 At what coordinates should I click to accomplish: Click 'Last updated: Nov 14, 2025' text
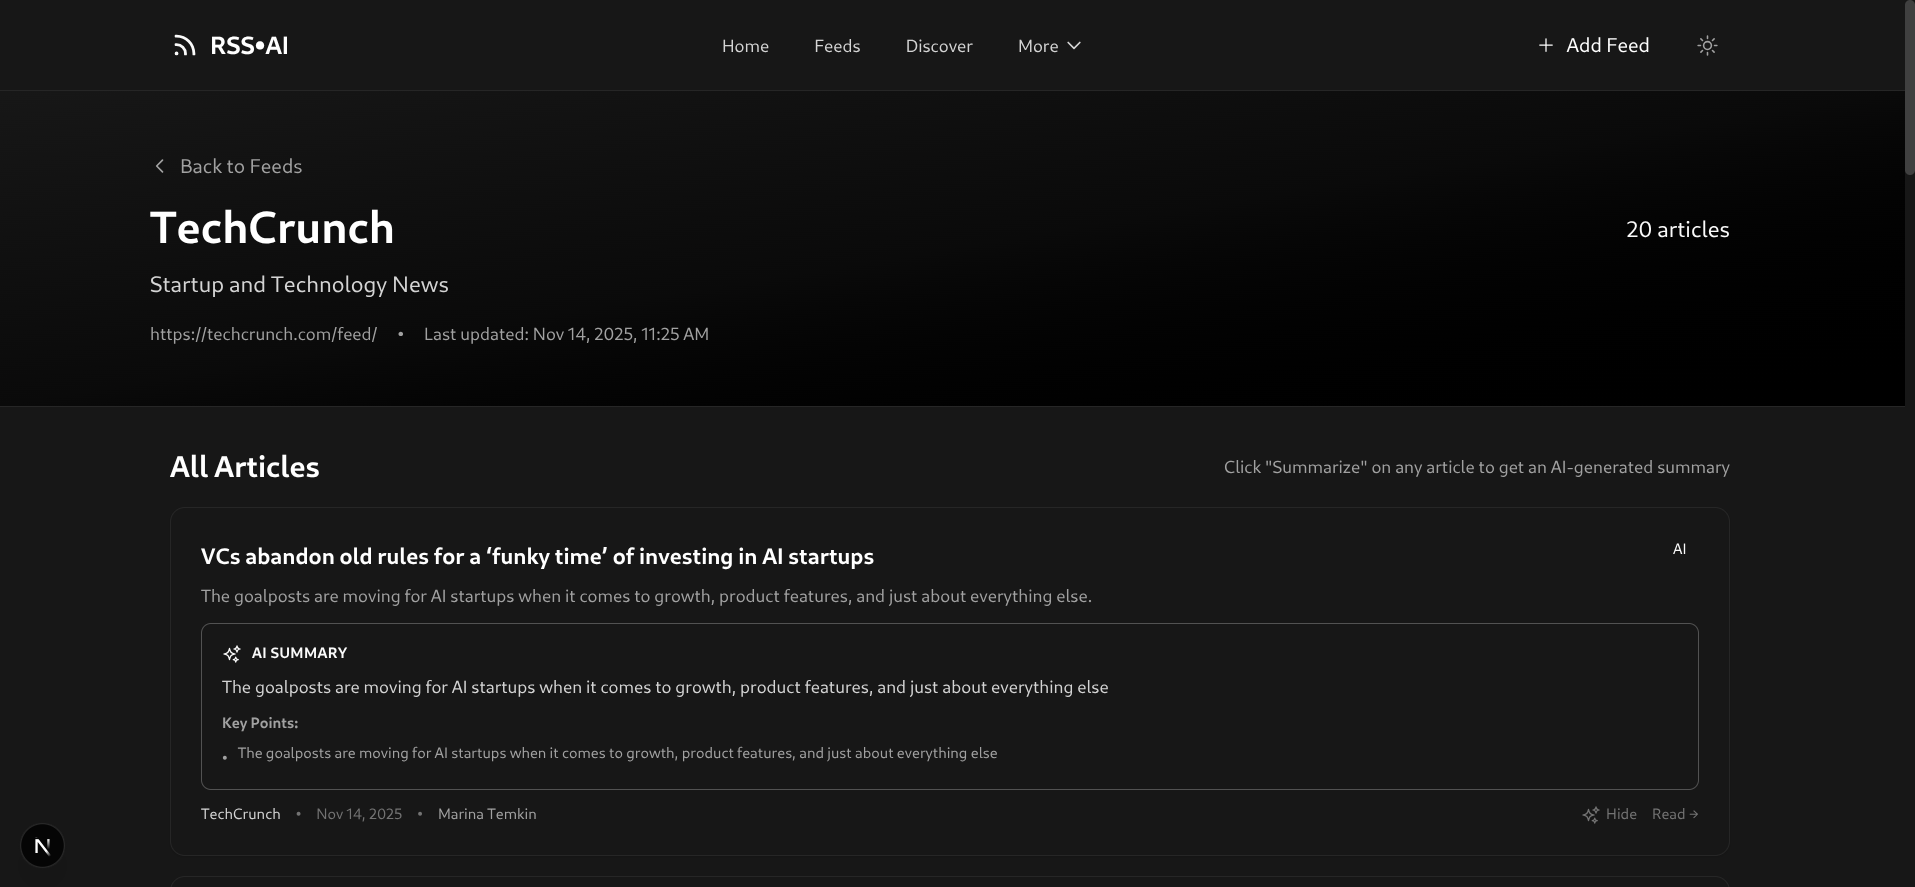click(x=566, y=334)
